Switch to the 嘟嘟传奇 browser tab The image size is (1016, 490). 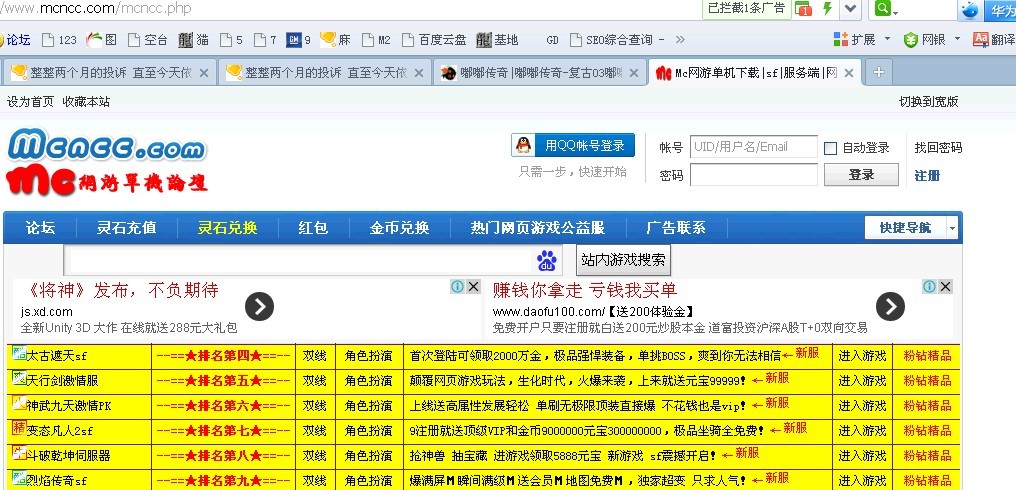(x=539, y=73)
